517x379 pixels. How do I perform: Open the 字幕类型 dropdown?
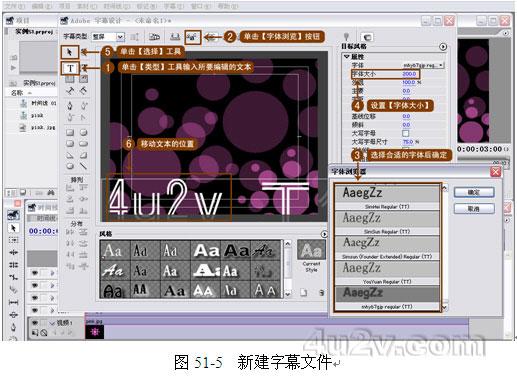(108, 37)
